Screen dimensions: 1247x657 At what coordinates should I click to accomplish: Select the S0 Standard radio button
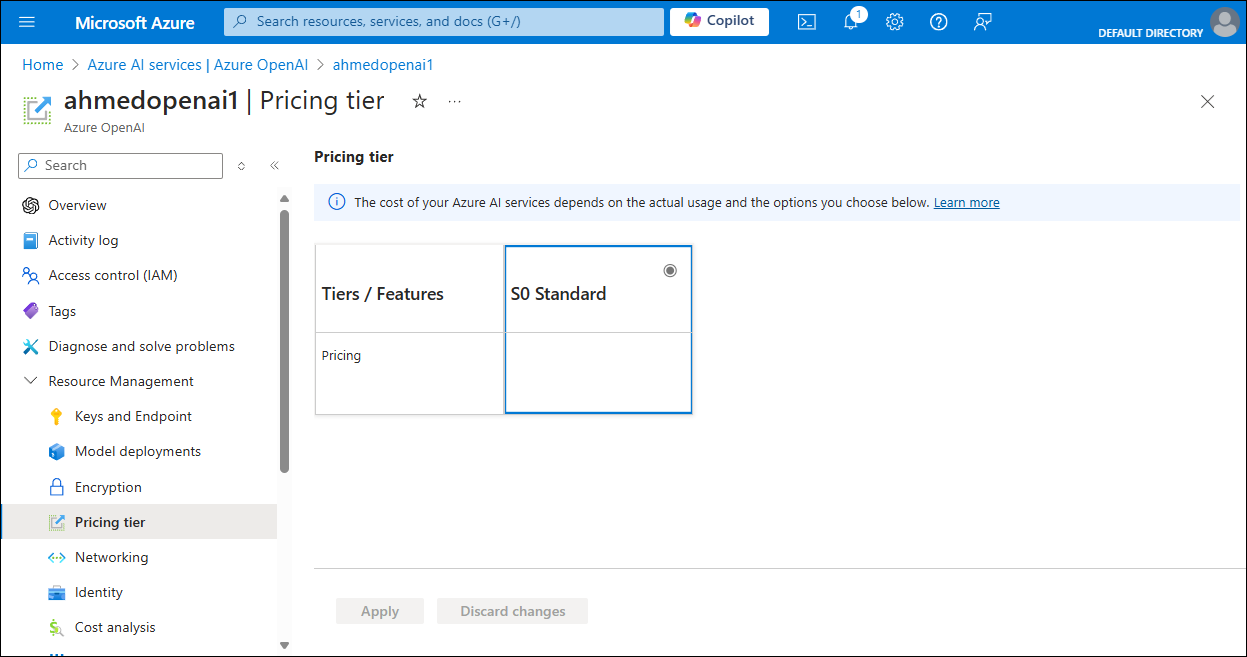669,270
